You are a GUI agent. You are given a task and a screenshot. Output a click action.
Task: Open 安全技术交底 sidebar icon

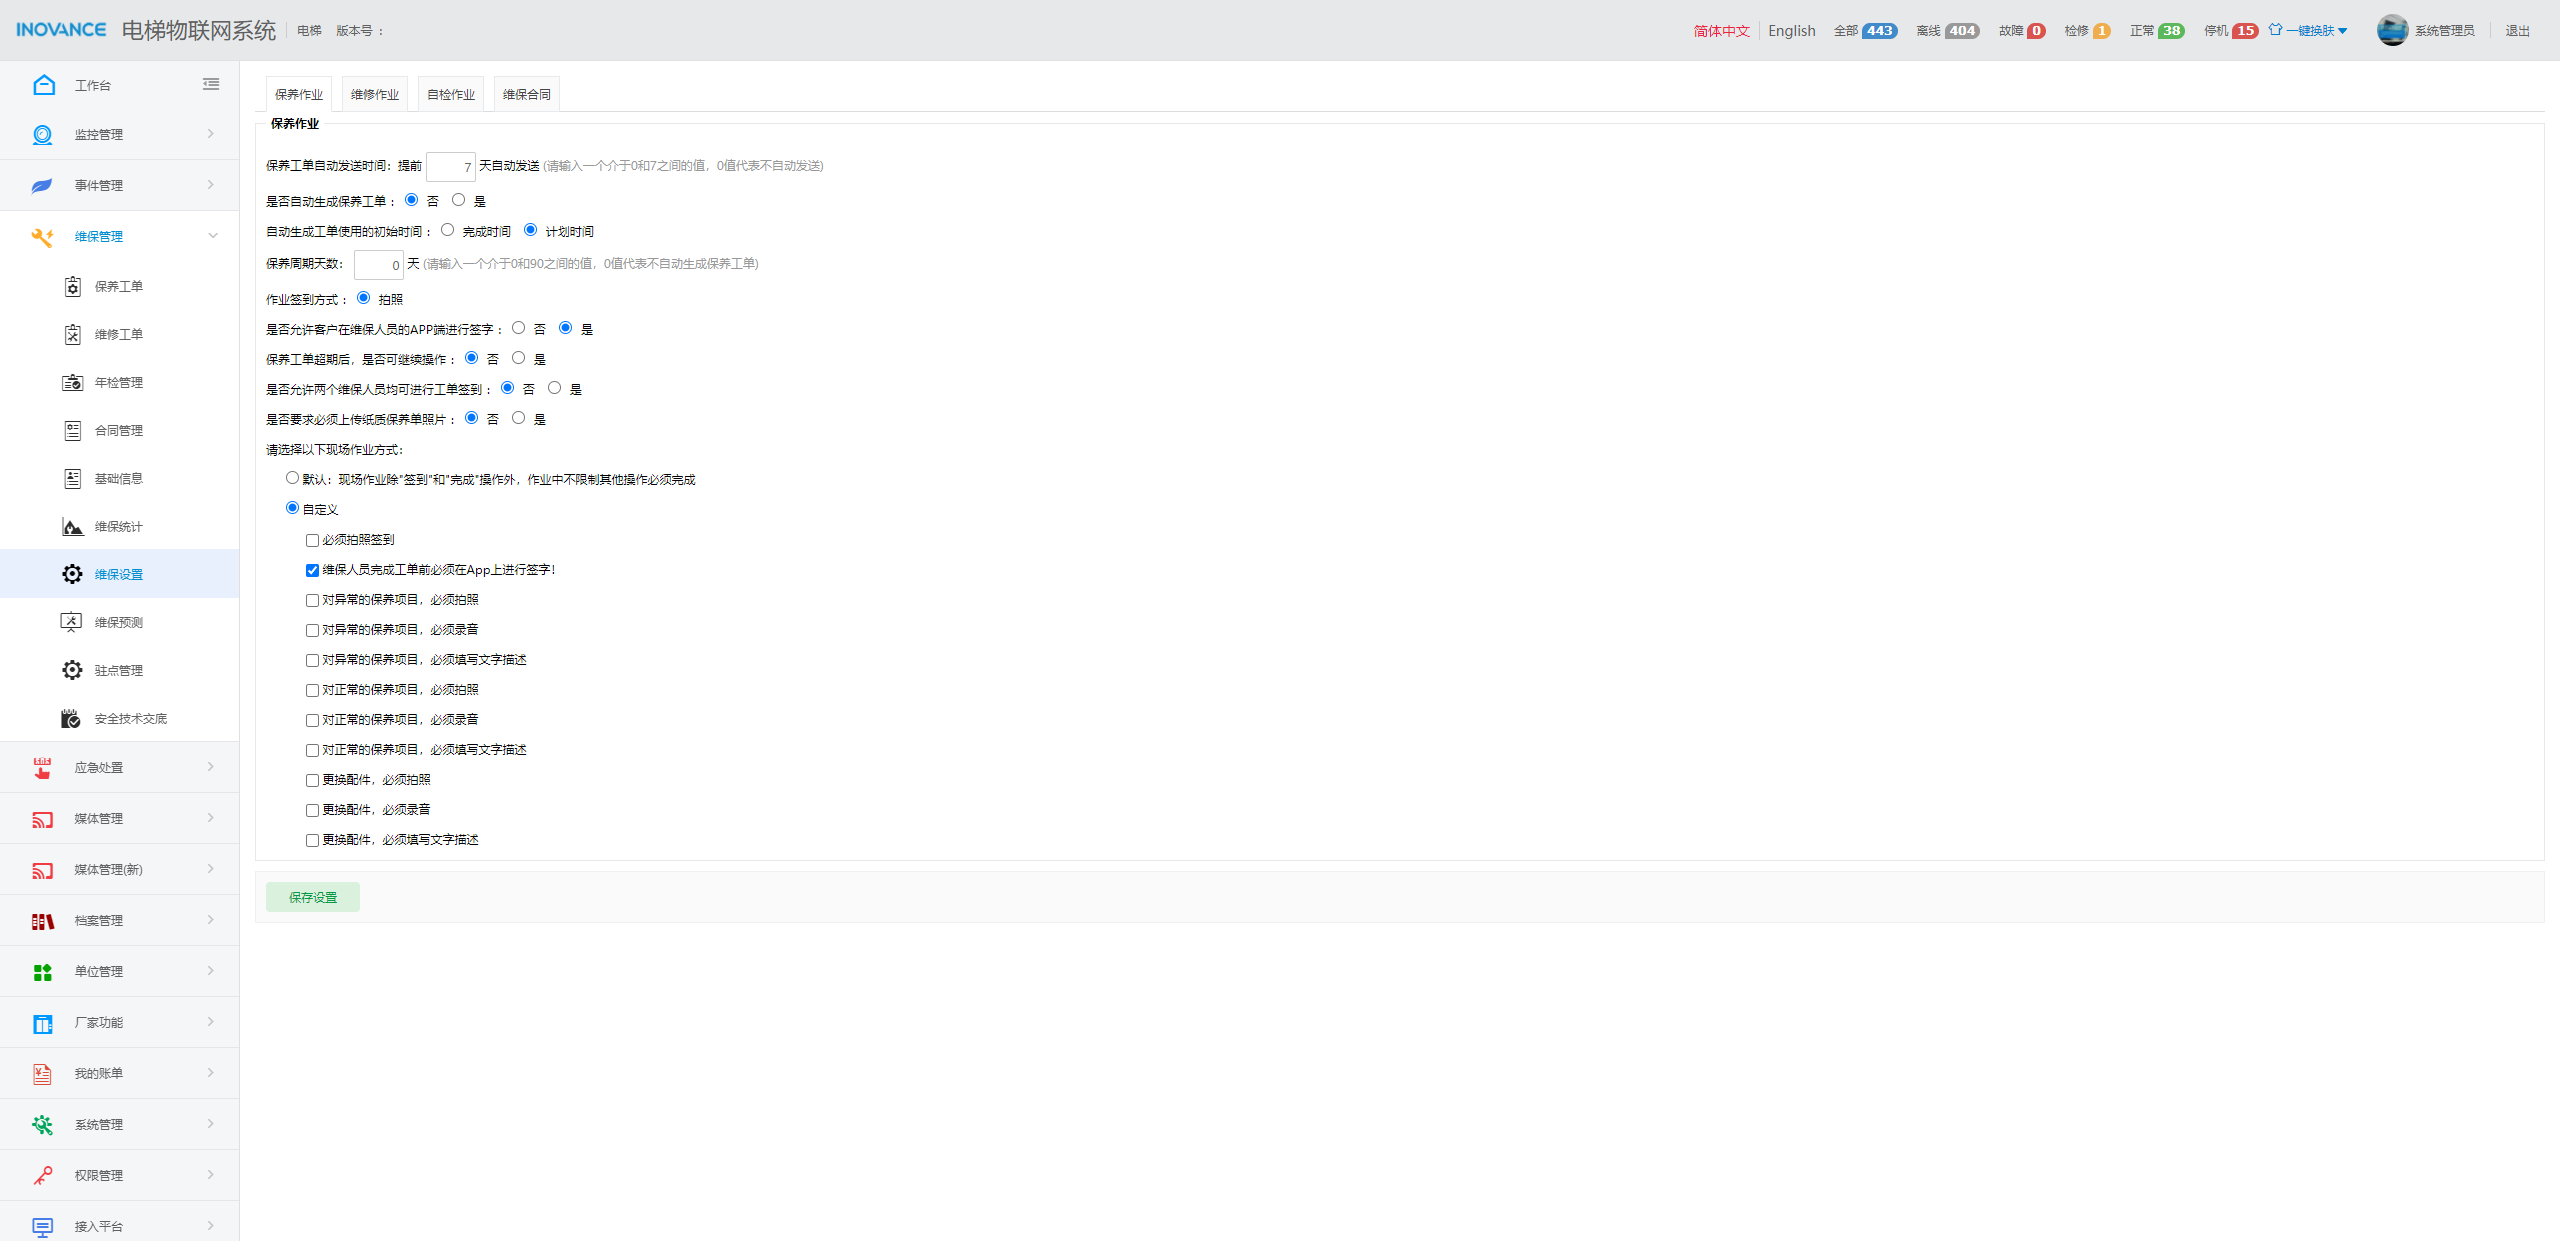pyautogui.click(x=72, y=719)
